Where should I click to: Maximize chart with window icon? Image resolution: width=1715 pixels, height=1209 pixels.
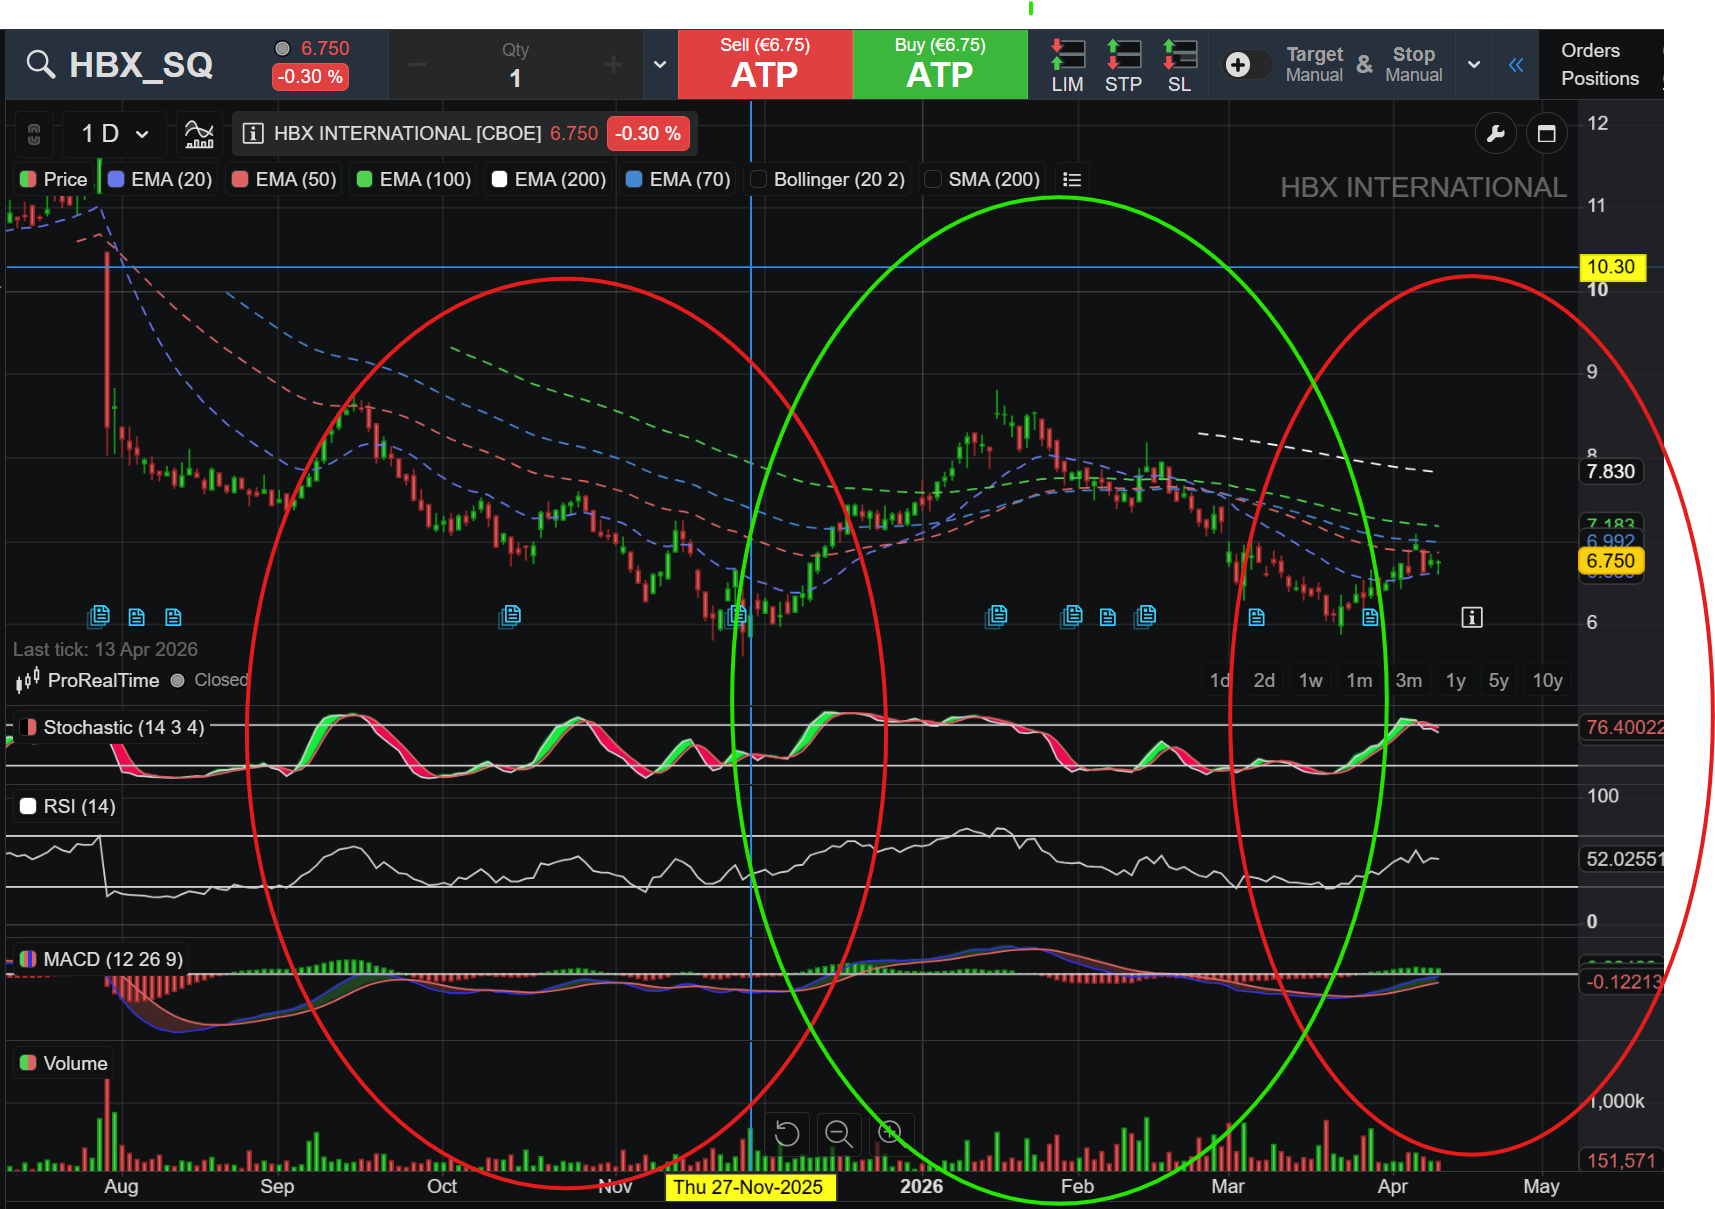[1546, 133]
